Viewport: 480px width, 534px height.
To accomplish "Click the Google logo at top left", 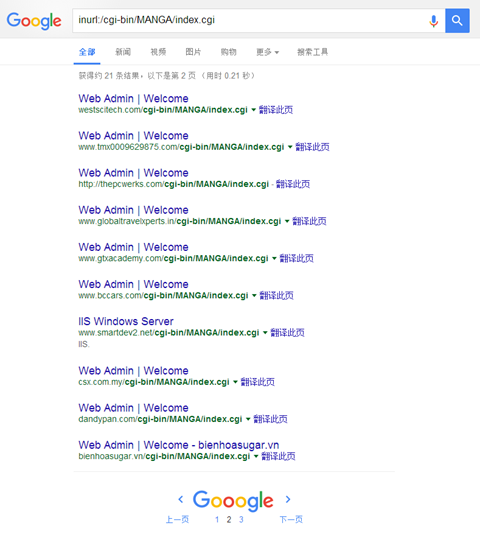I will click(x=34, y=21).
